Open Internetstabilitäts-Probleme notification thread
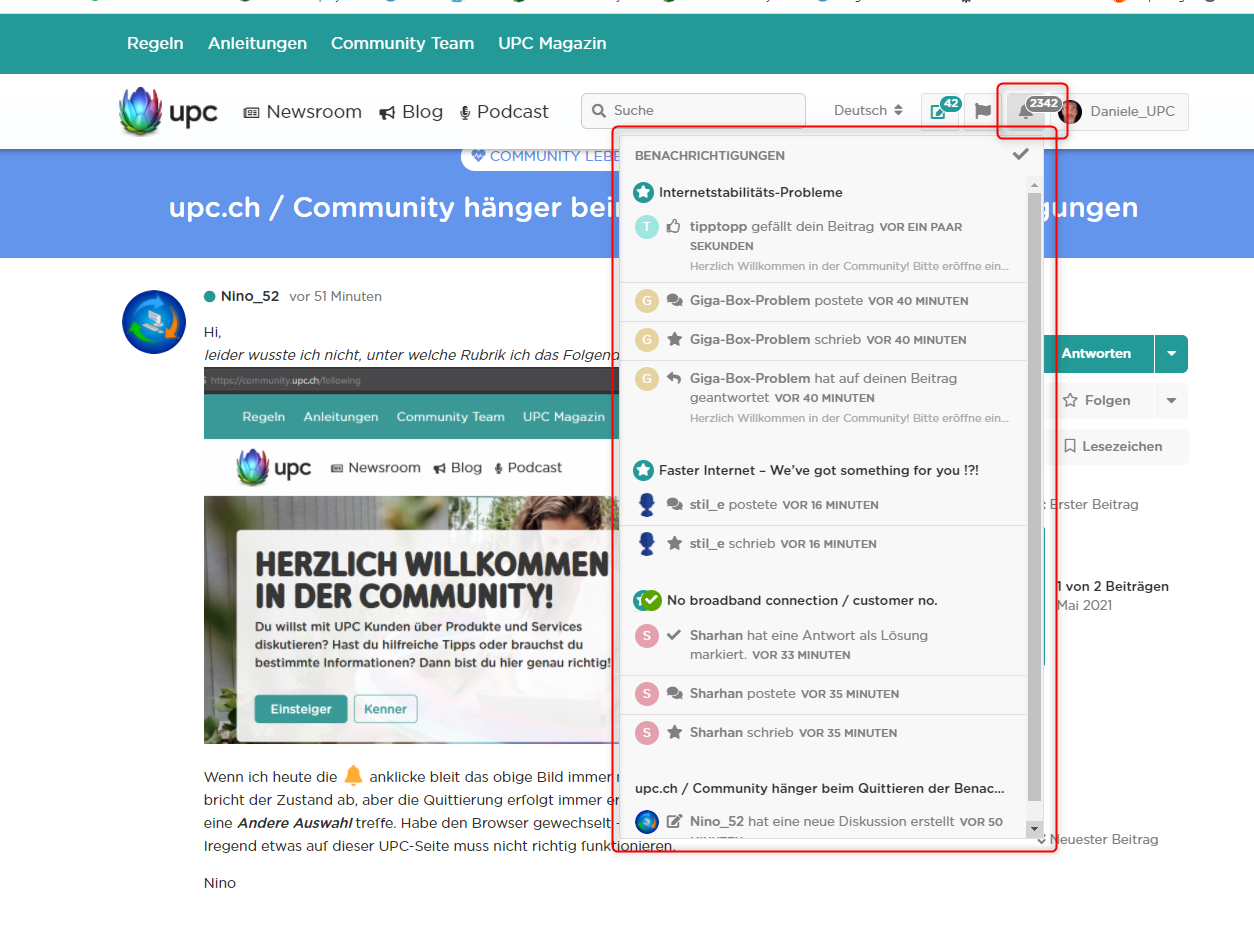Screen dimensions: 1254x946 point(750,192)
